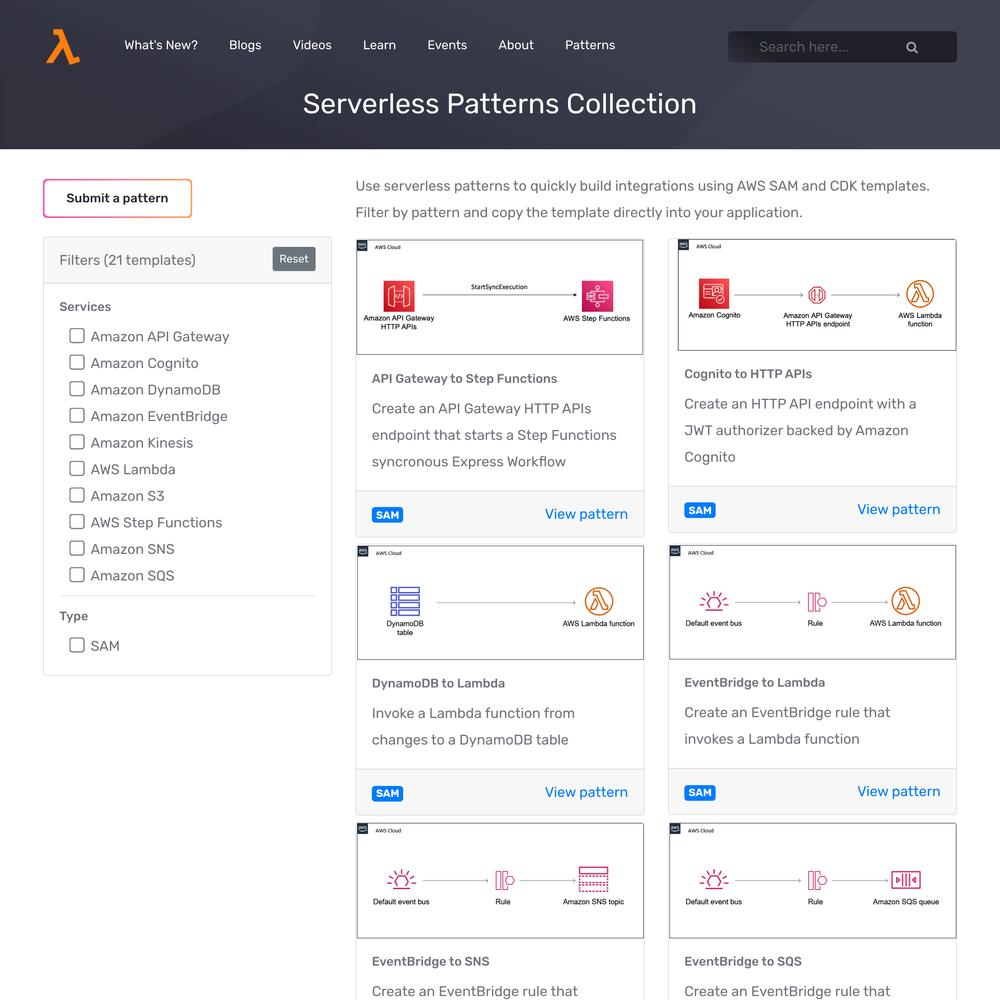Open the Patterns nav item

(590, 45)
